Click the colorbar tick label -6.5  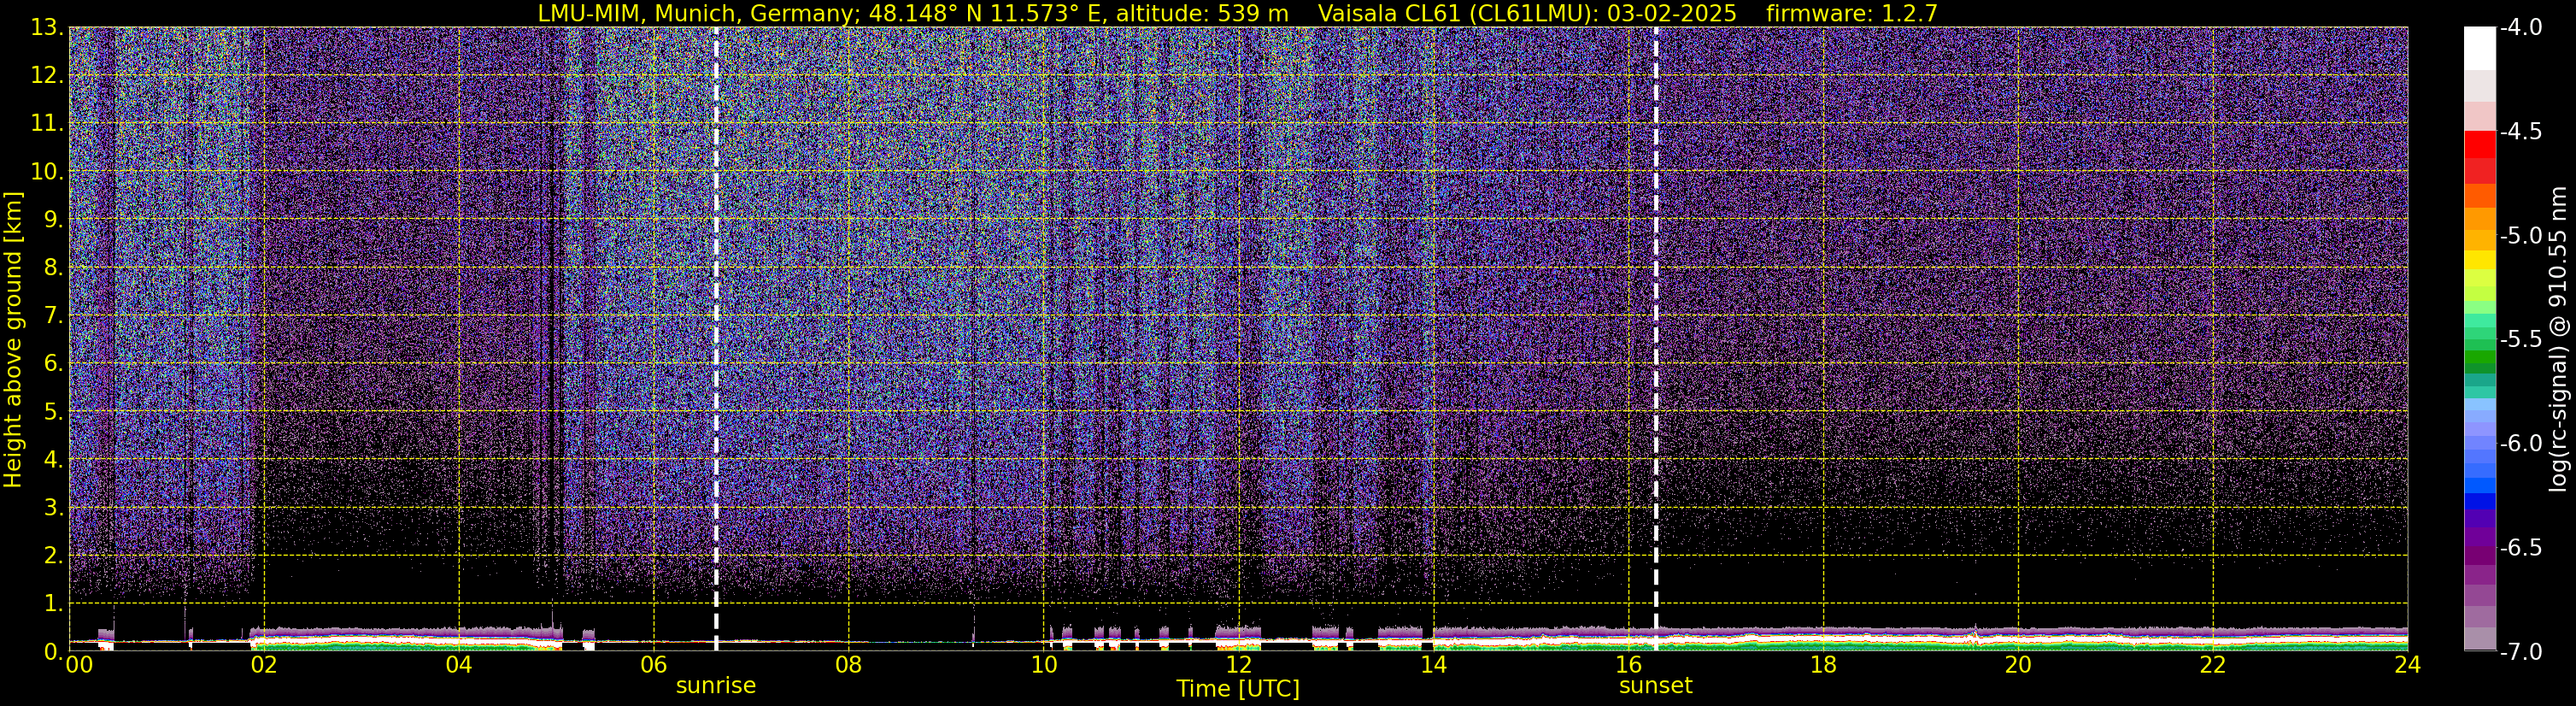click(2520, 548)
